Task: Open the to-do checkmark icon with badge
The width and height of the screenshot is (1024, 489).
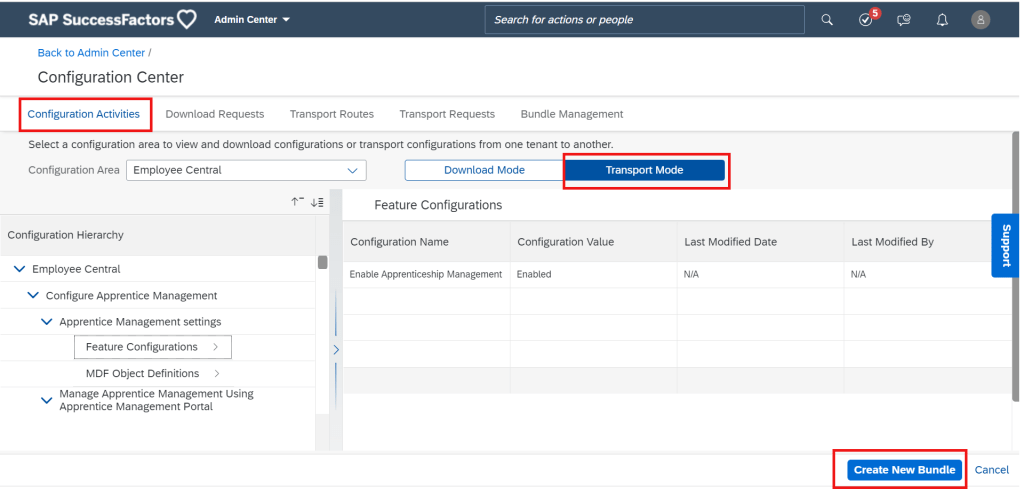Action: click(866, 20)
